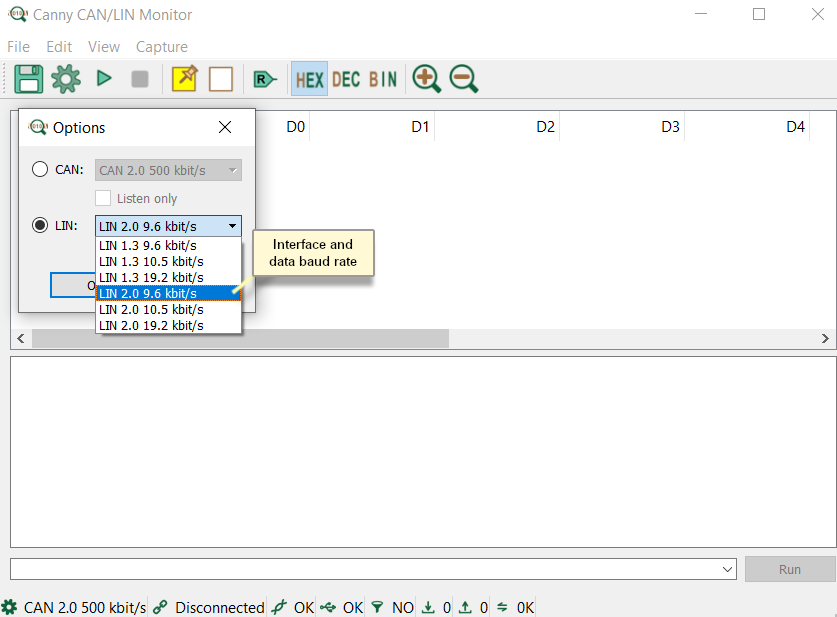Click the status bar upload sent icon
837x617 pixels.
click(465, 607)
